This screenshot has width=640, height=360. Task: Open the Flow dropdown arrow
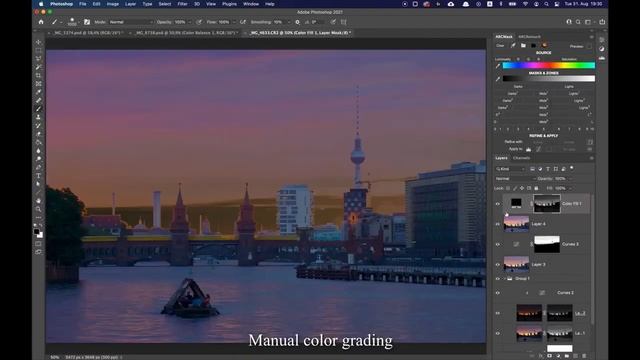click(233, 22)
